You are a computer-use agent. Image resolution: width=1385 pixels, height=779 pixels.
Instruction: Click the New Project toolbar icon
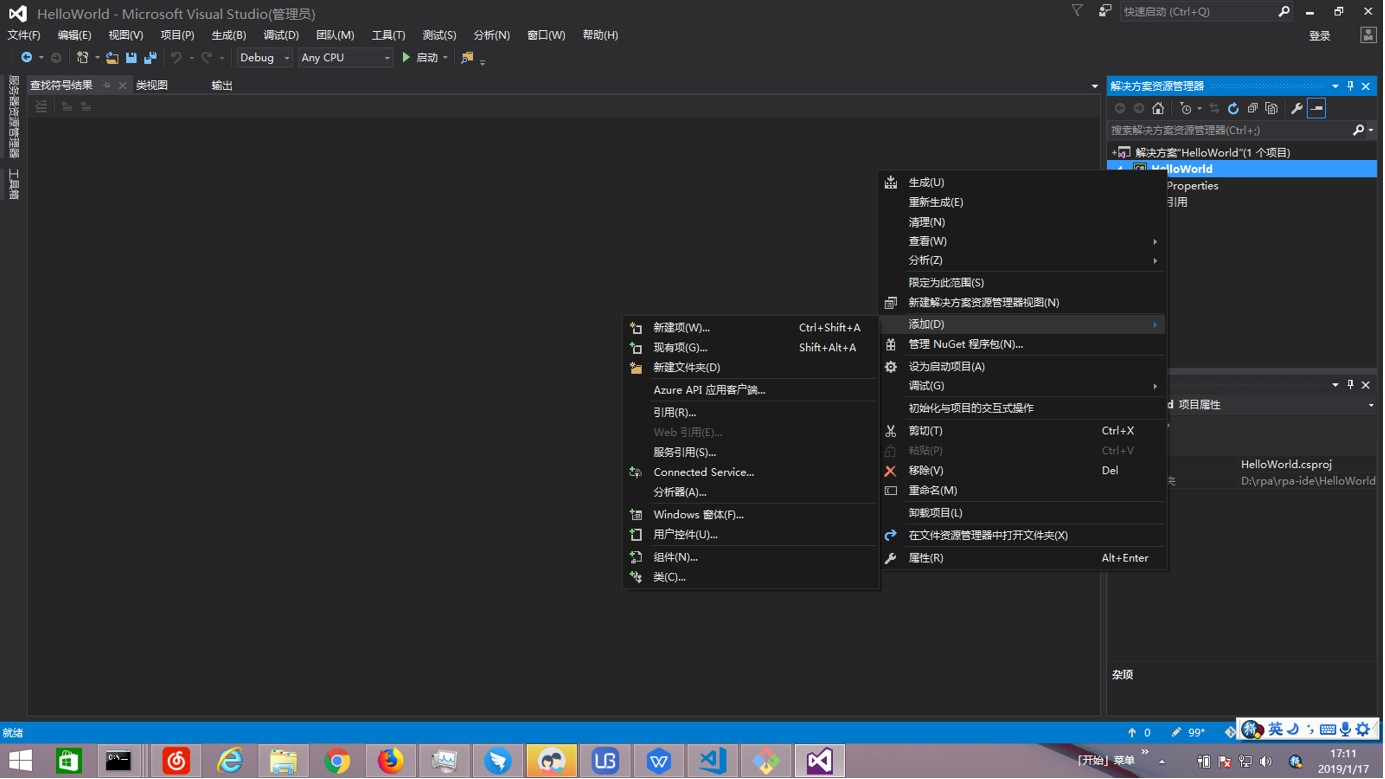coord(83,58)
